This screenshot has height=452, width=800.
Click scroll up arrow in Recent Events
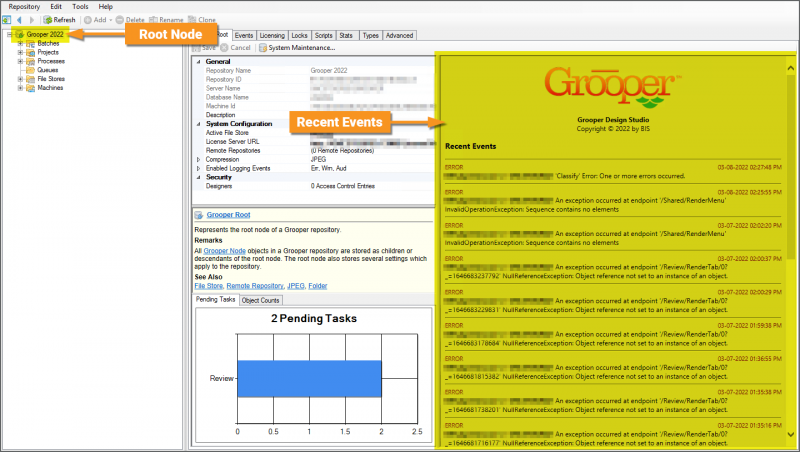coord(791,68)
